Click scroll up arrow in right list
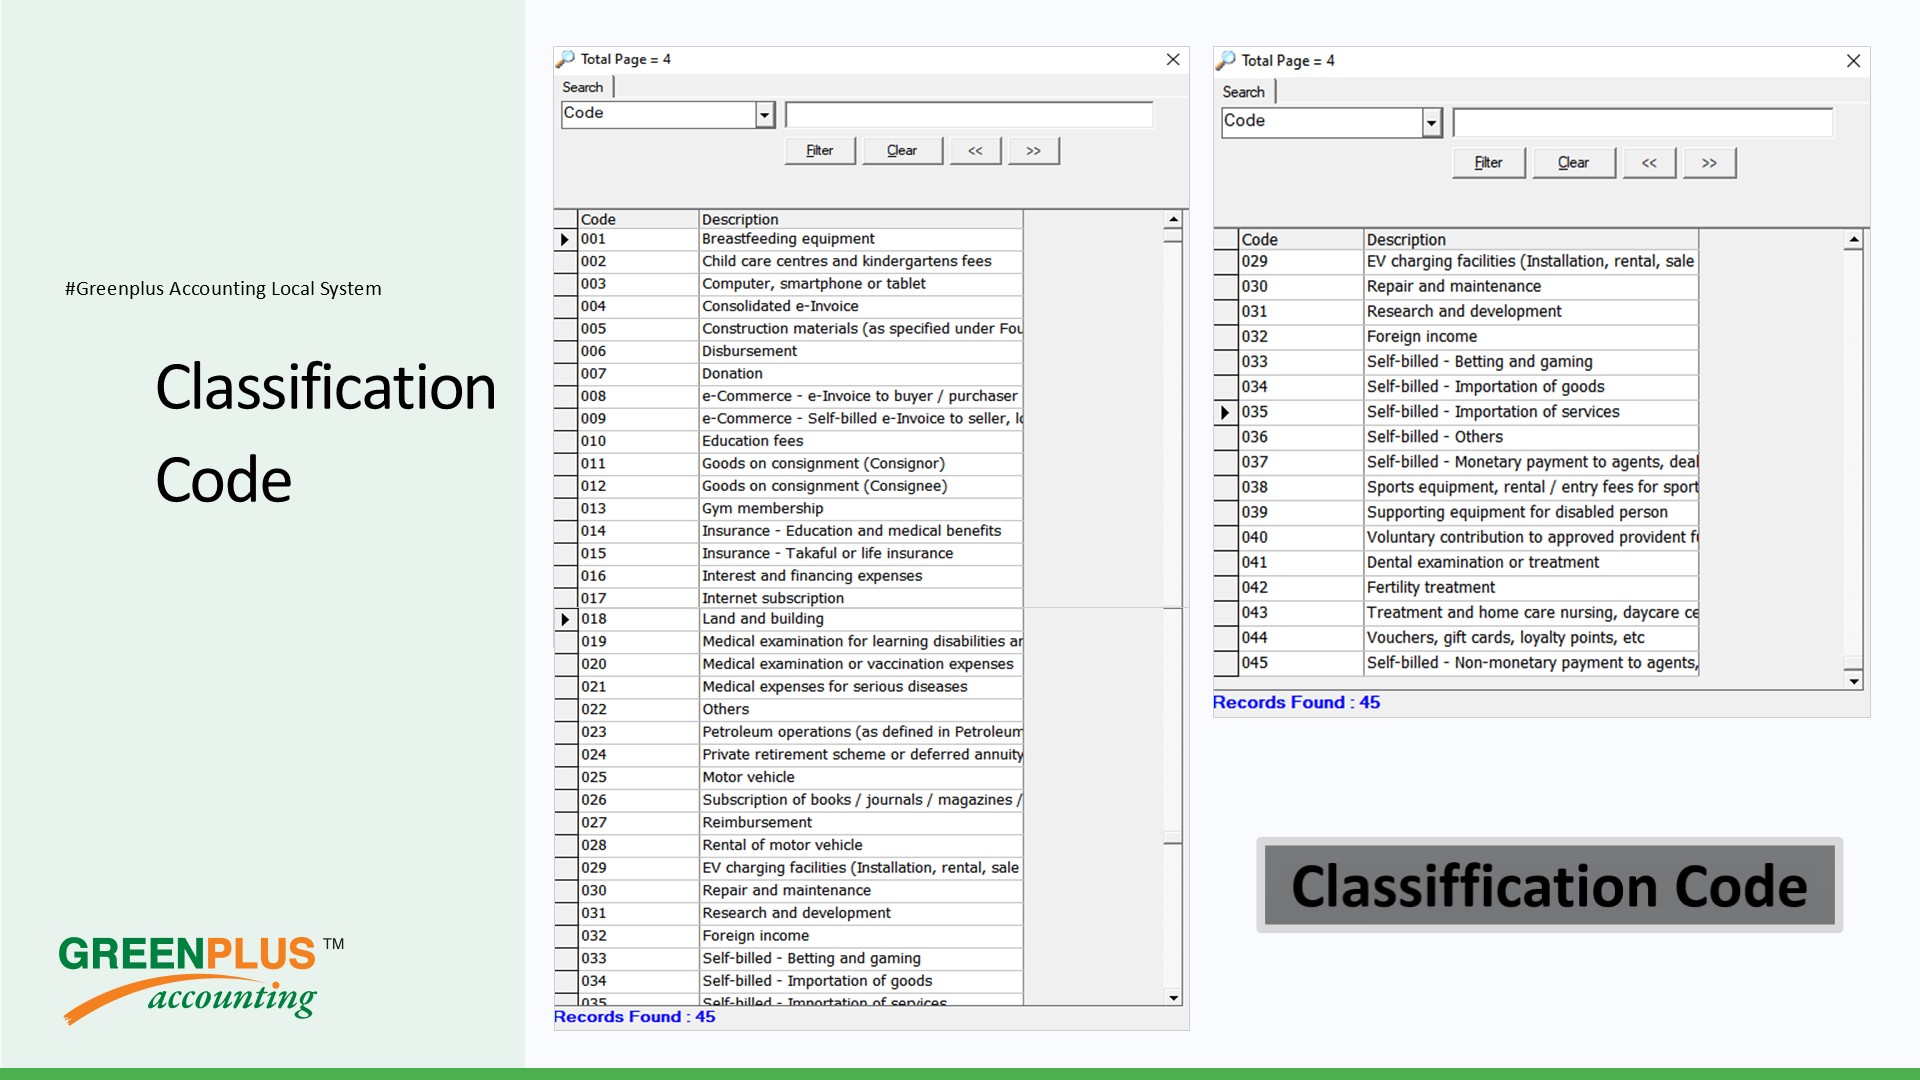Viewport: 1920px width, 1080px height. coord(1853,239)
